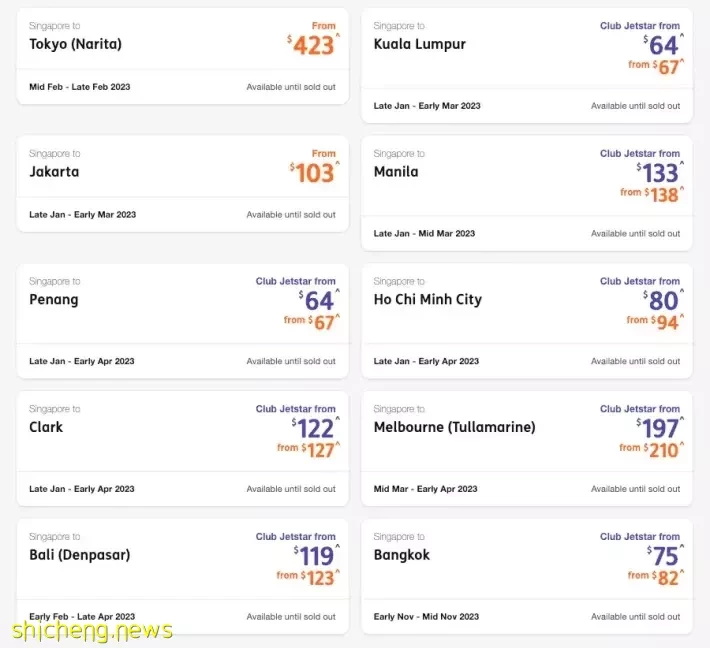Click the Bangkok Club Jetstar $75 price

coord(665,556)
